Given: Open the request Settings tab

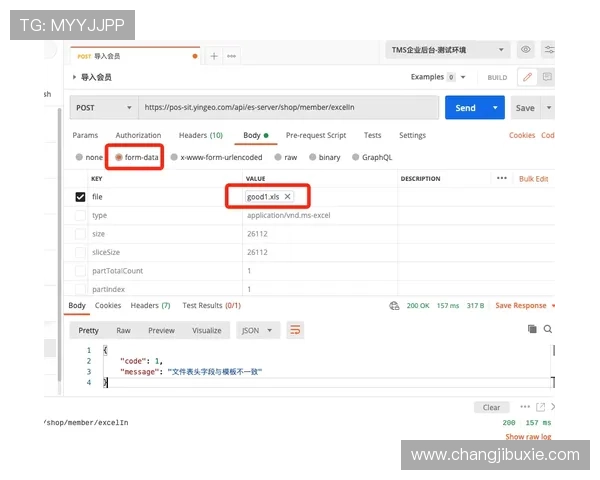Looking at the screenshot, I should click(412, 135).
